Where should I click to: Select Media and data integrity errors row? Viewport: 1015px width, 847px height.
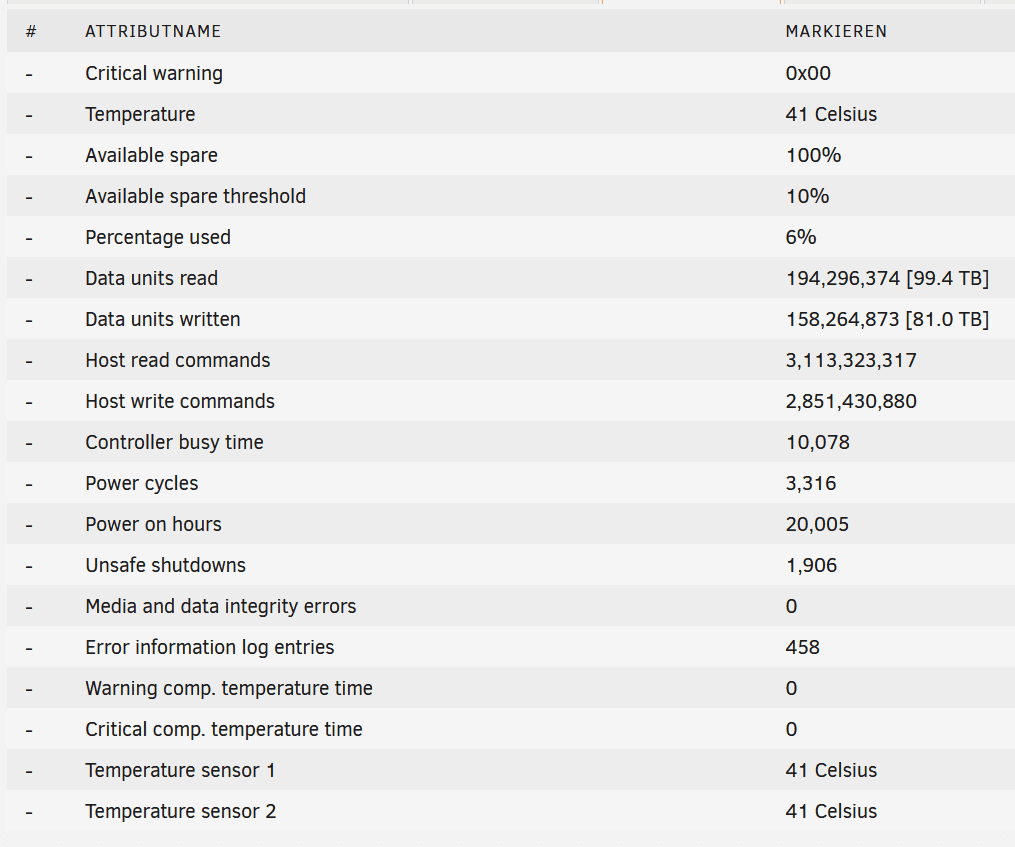(220, 606)
